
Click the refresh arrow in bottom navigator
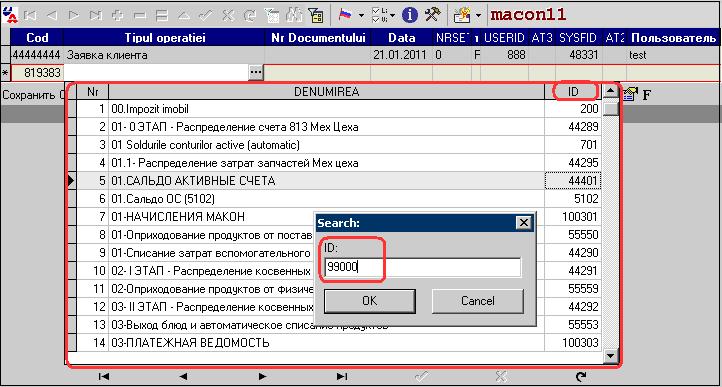[581, 377]
